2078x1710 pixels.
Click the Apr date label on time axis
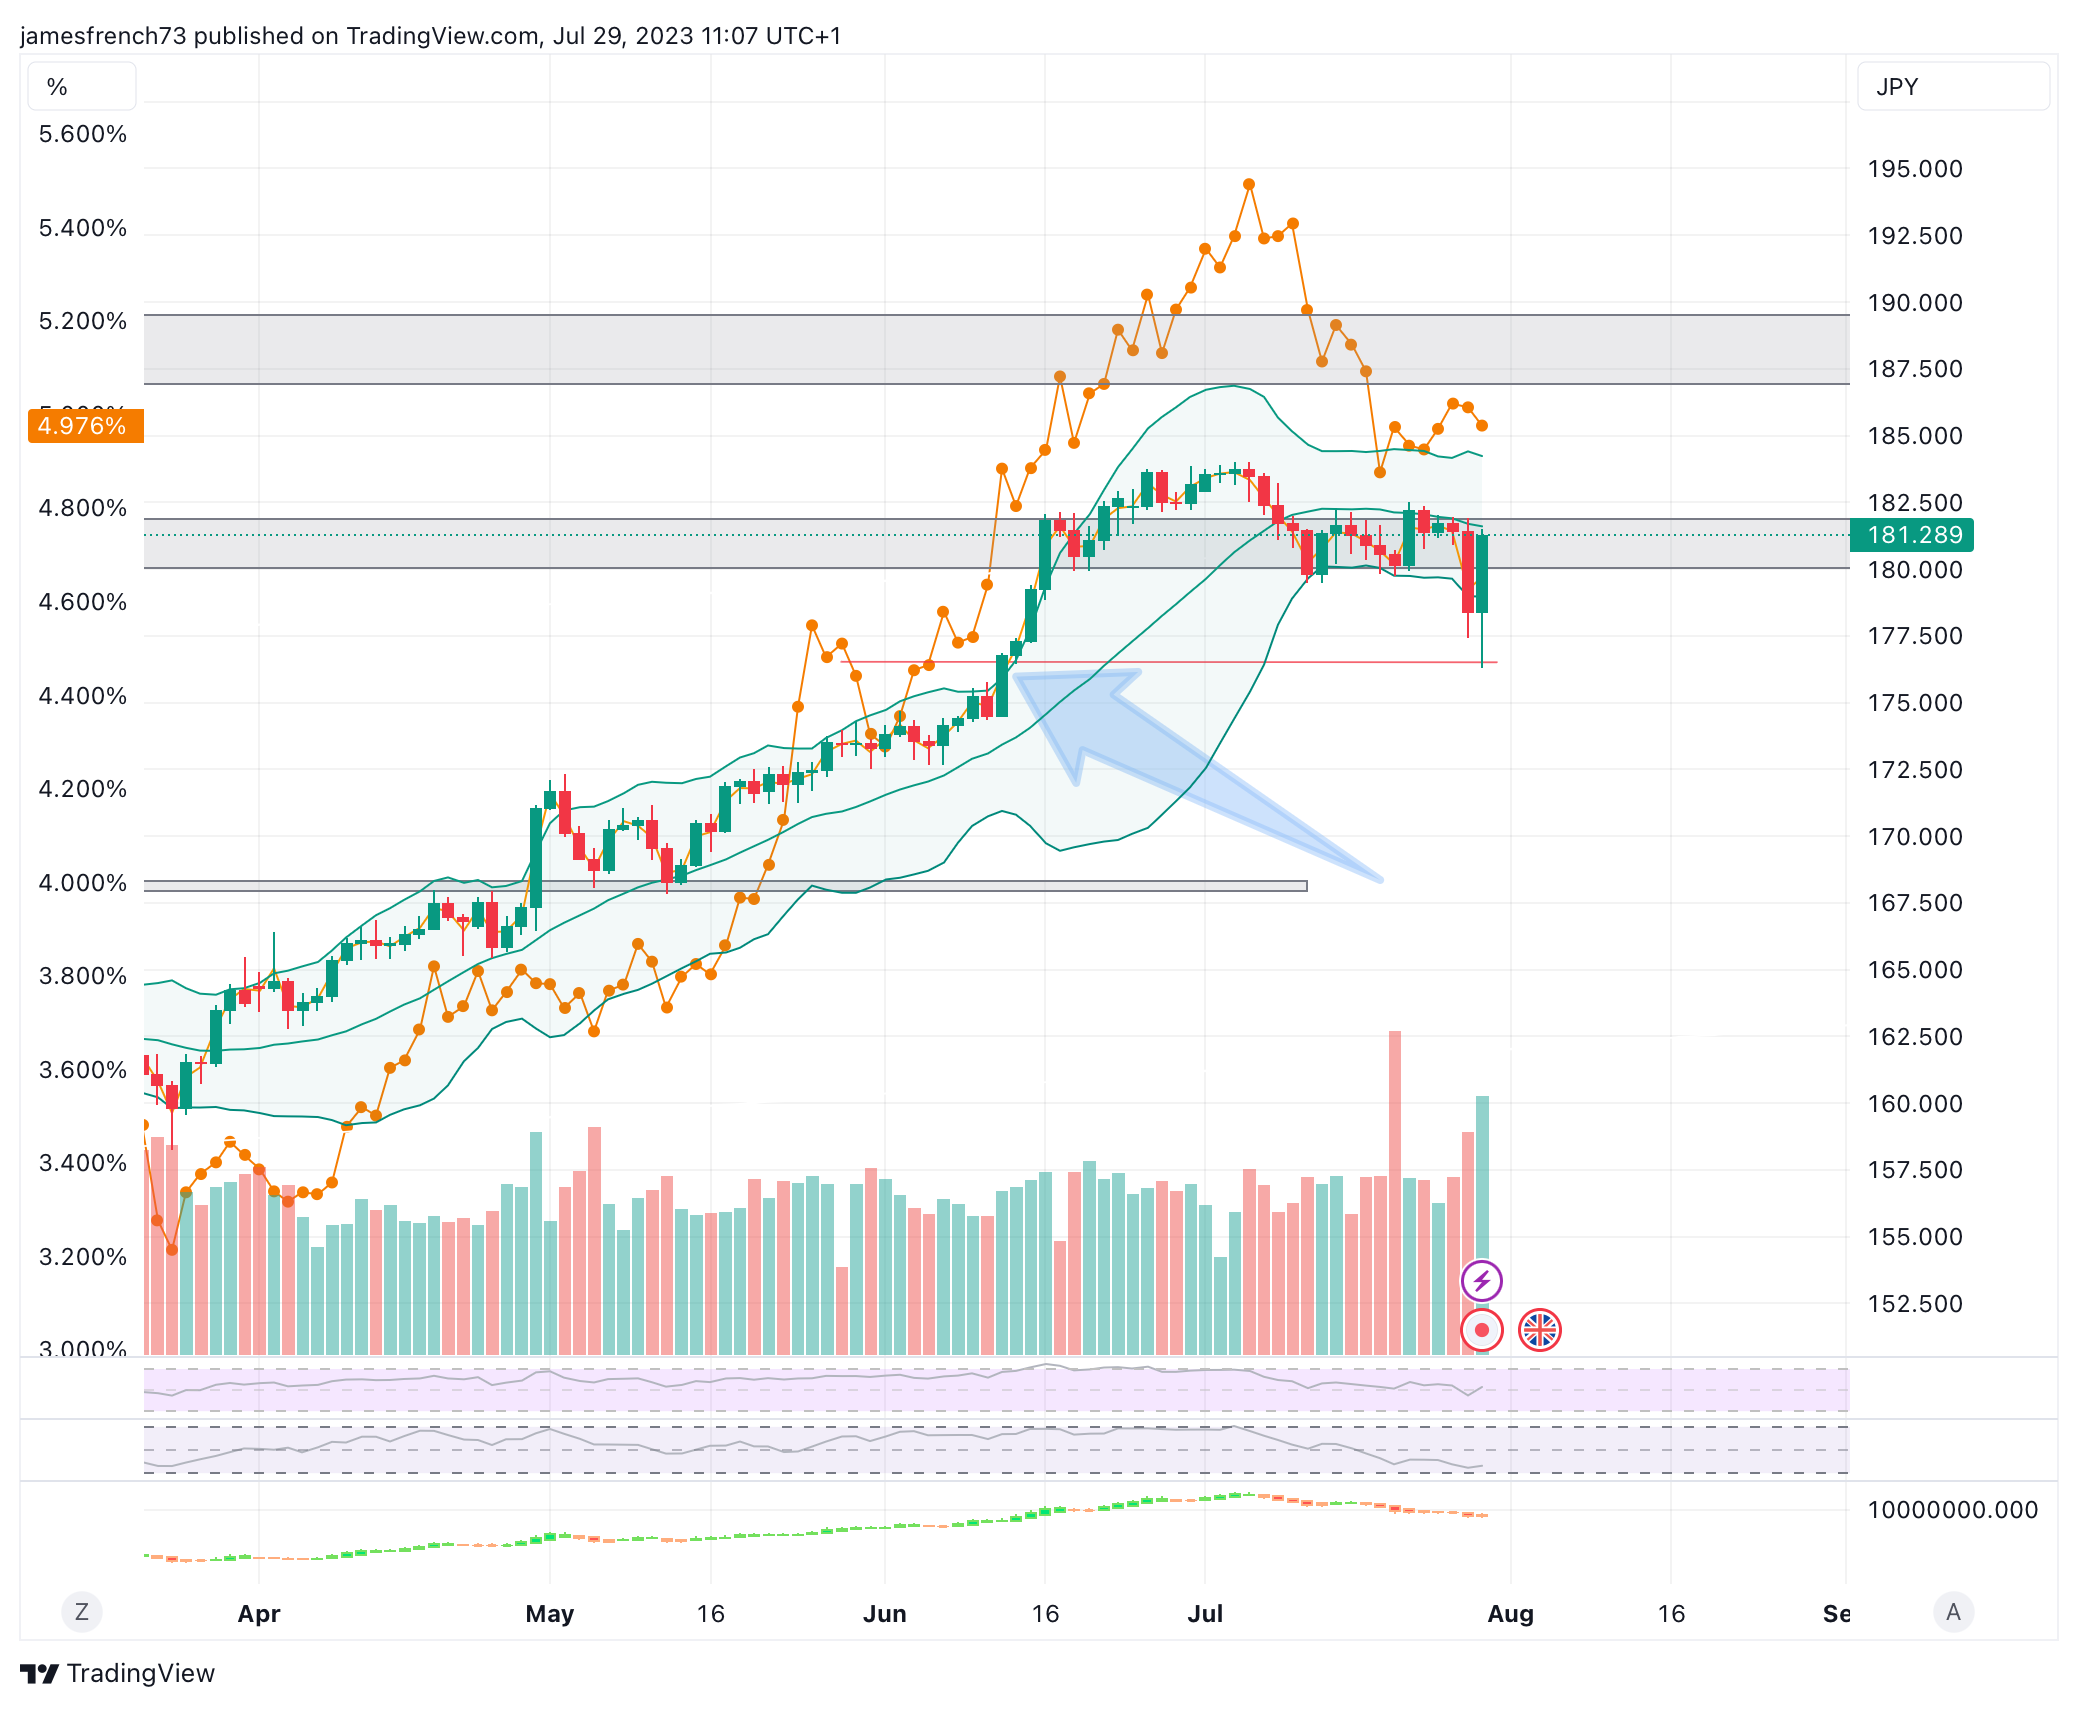click(x=259, y=1613)
